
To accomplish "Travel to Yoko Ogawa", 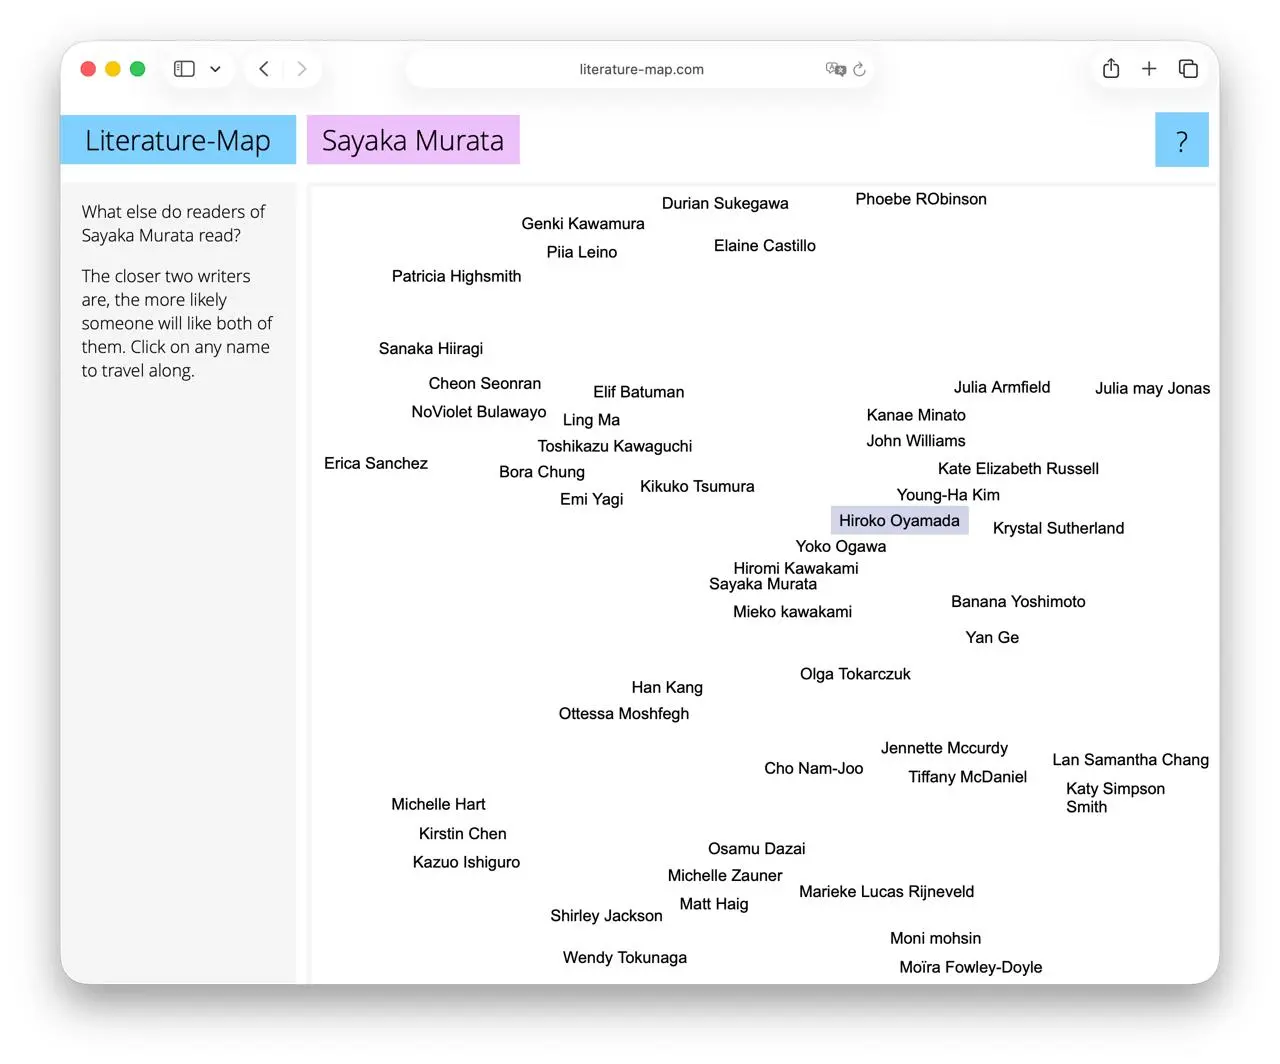I will [841, 546].
